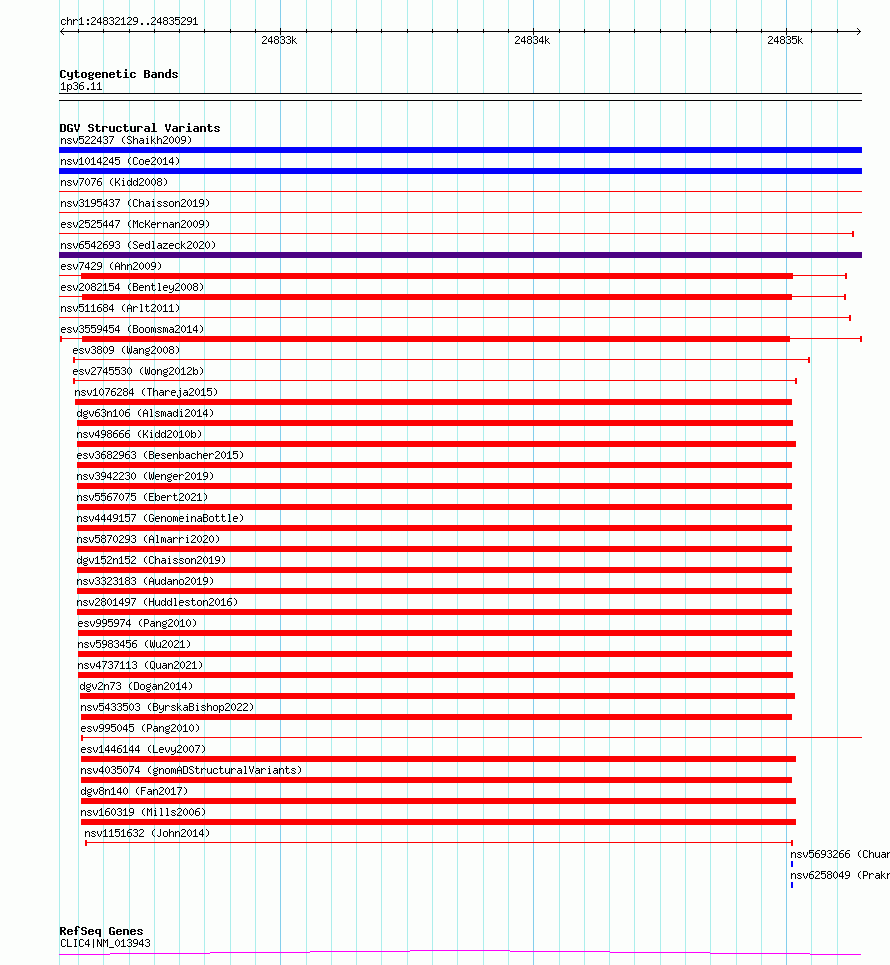The width and height of the screenshot is (890, 965).
Task: Open variant nsv4737113 (Quan2021)
Action: click(x=140, y=665)
